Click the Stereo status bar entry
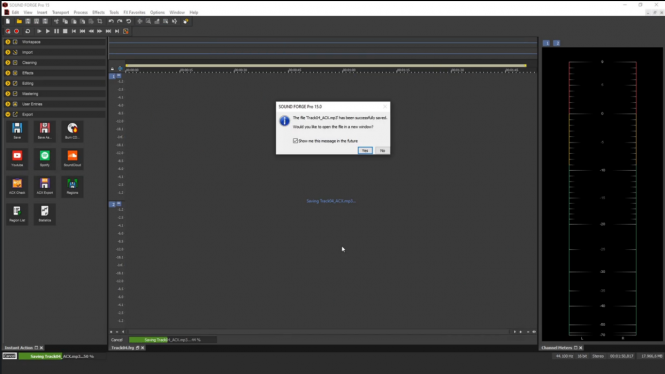Viewport: 665px width, 374px height. (598, 356)
